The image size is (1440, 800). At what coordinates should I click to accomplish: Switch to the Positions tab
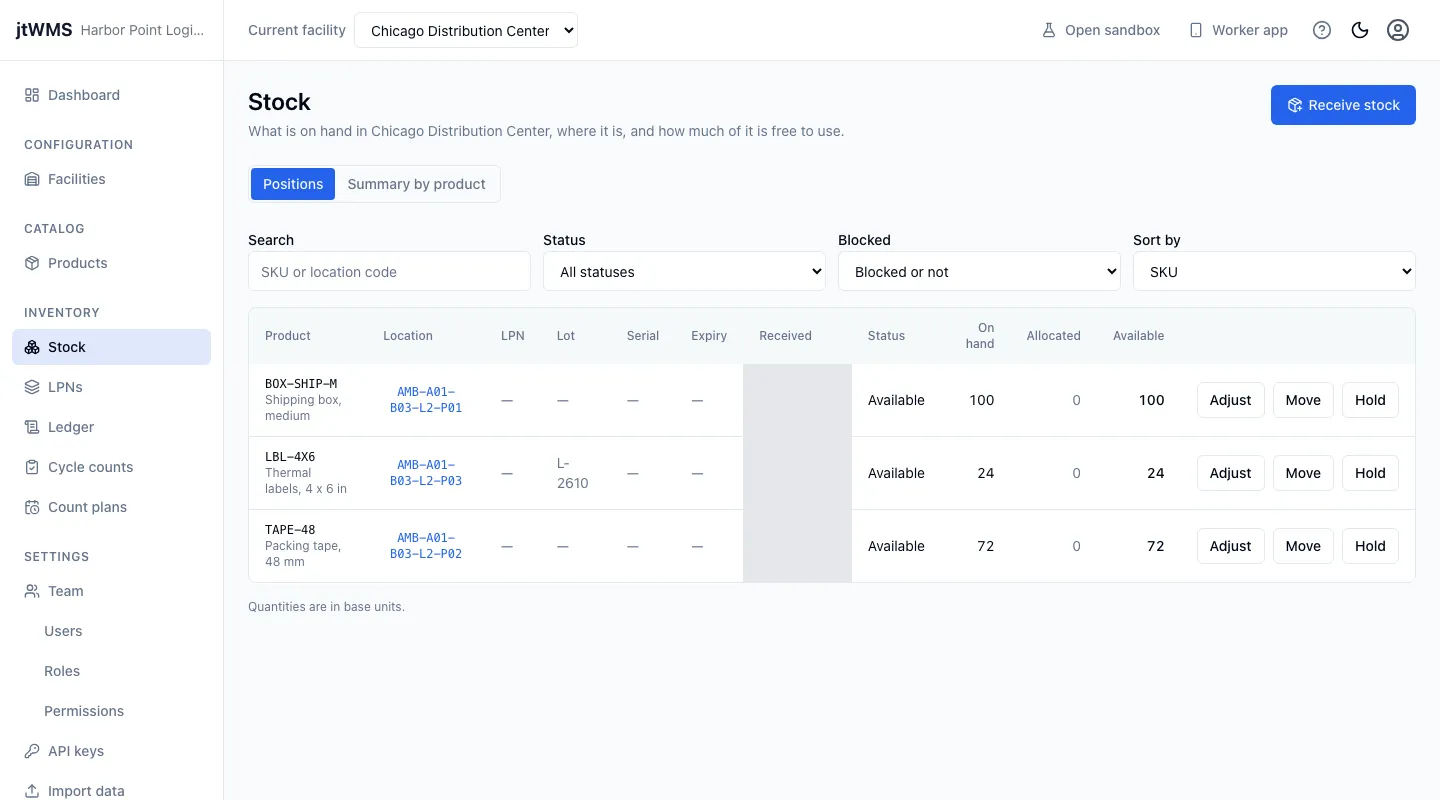[293, 184]
